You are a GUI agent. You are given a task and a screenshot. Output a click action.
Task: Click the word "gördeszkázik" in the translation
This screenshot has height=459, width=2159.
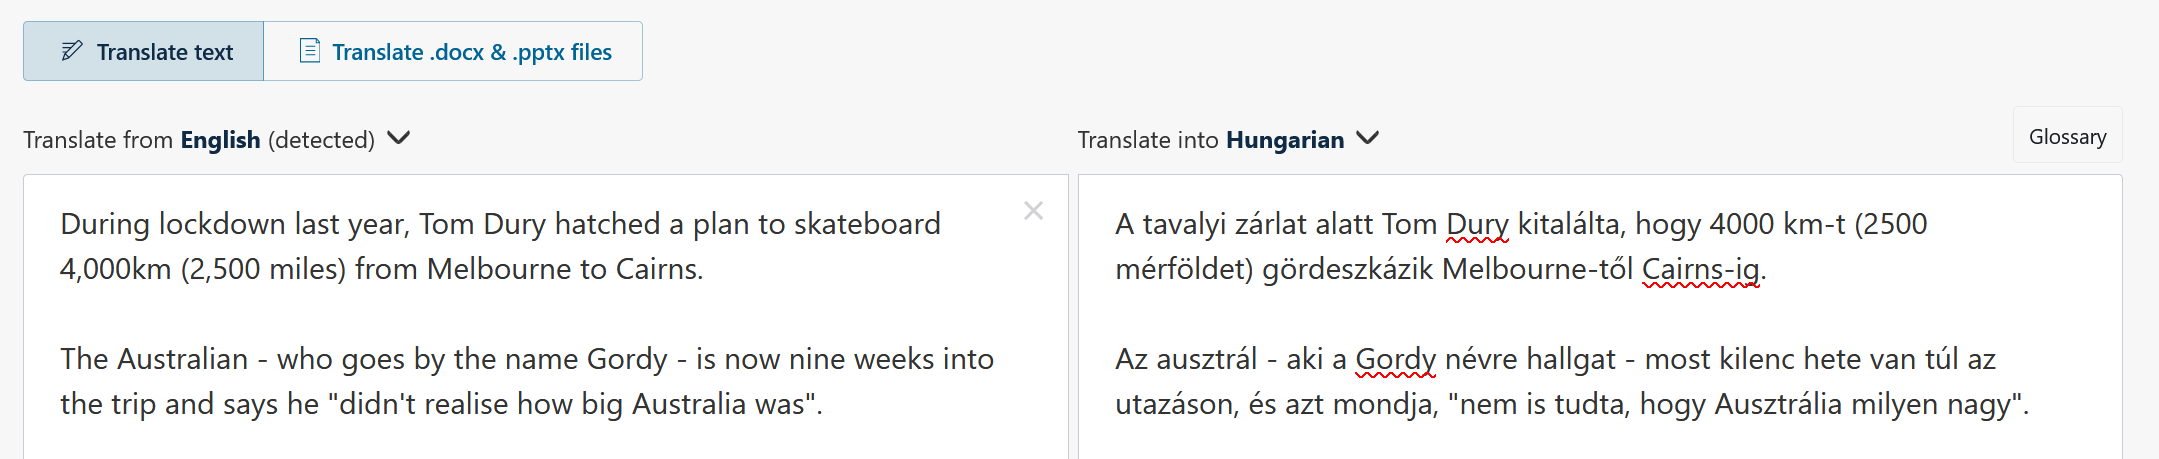(1348, 269)
